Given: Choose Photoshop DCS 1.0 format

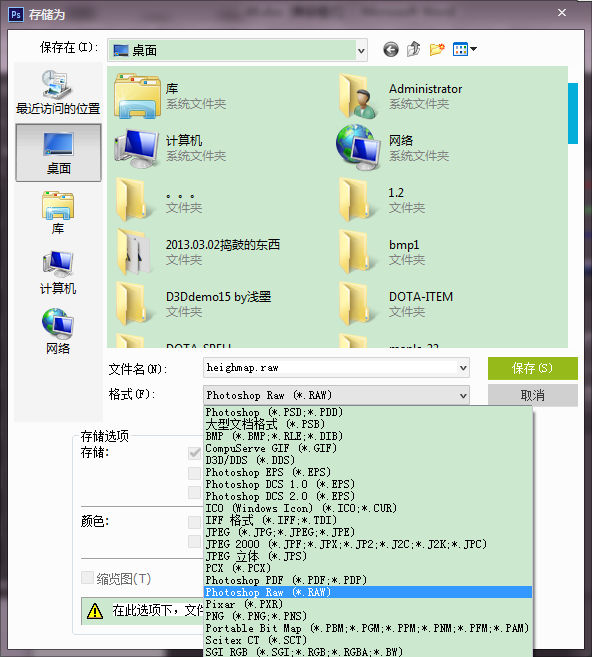Looking at the screenshot, I should 368,484.
